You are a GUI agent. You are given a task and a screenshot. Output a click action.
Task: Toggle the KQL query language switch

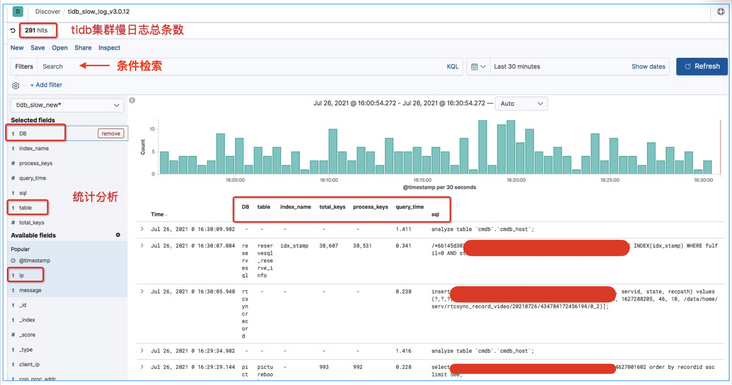tap(452, 67)
